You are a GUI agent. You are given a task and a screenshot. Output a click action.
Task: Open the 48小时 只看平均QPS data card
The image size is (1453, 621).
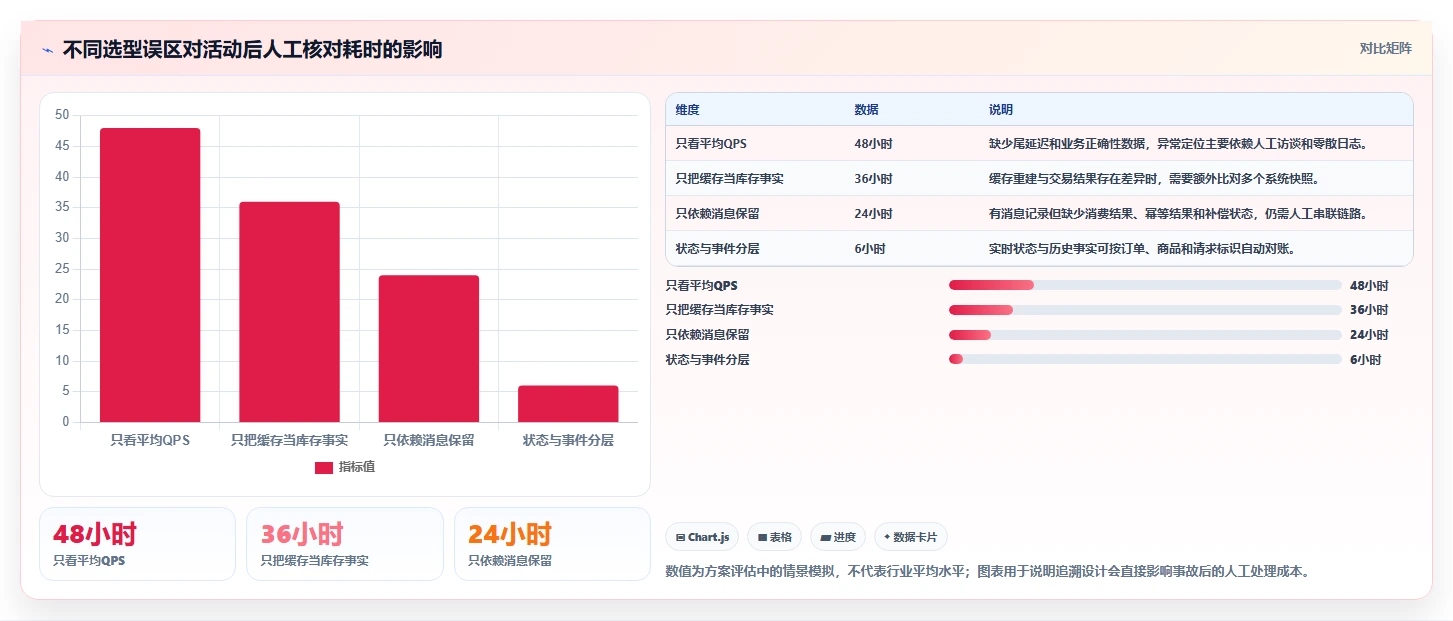point(137,544)
